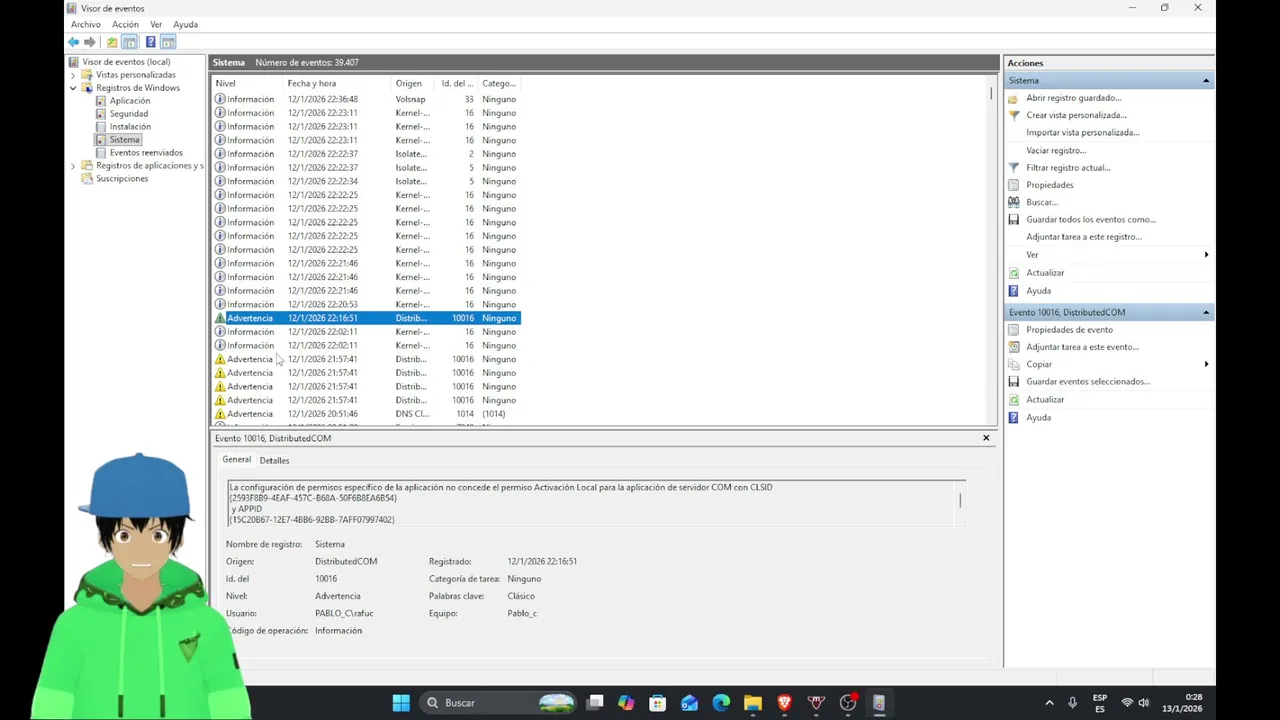1280x720 pixels.
Task: Click the Guardar todos los eventos disk icon
Action: coord(1013,219)
